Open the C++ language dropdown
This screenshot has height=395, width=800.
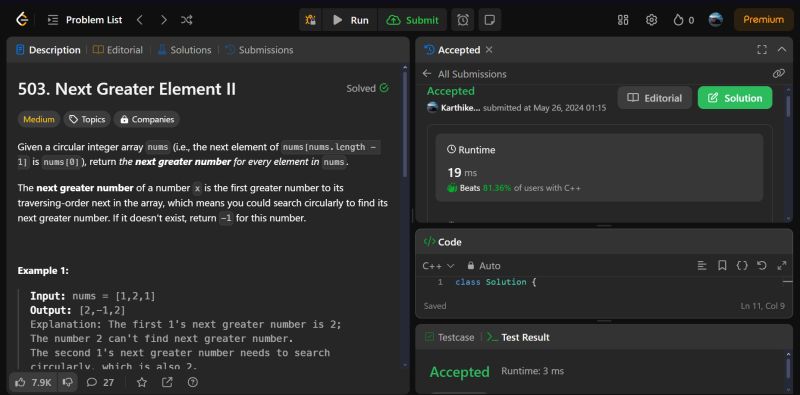point(438,265)
